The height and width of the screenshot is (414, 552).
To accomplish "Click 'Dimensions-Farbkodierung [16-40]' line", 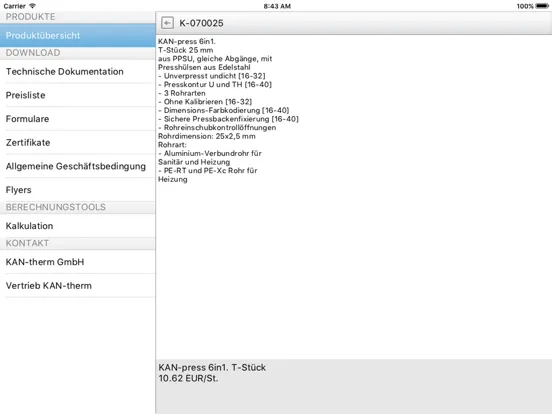I will coord(224,111).
